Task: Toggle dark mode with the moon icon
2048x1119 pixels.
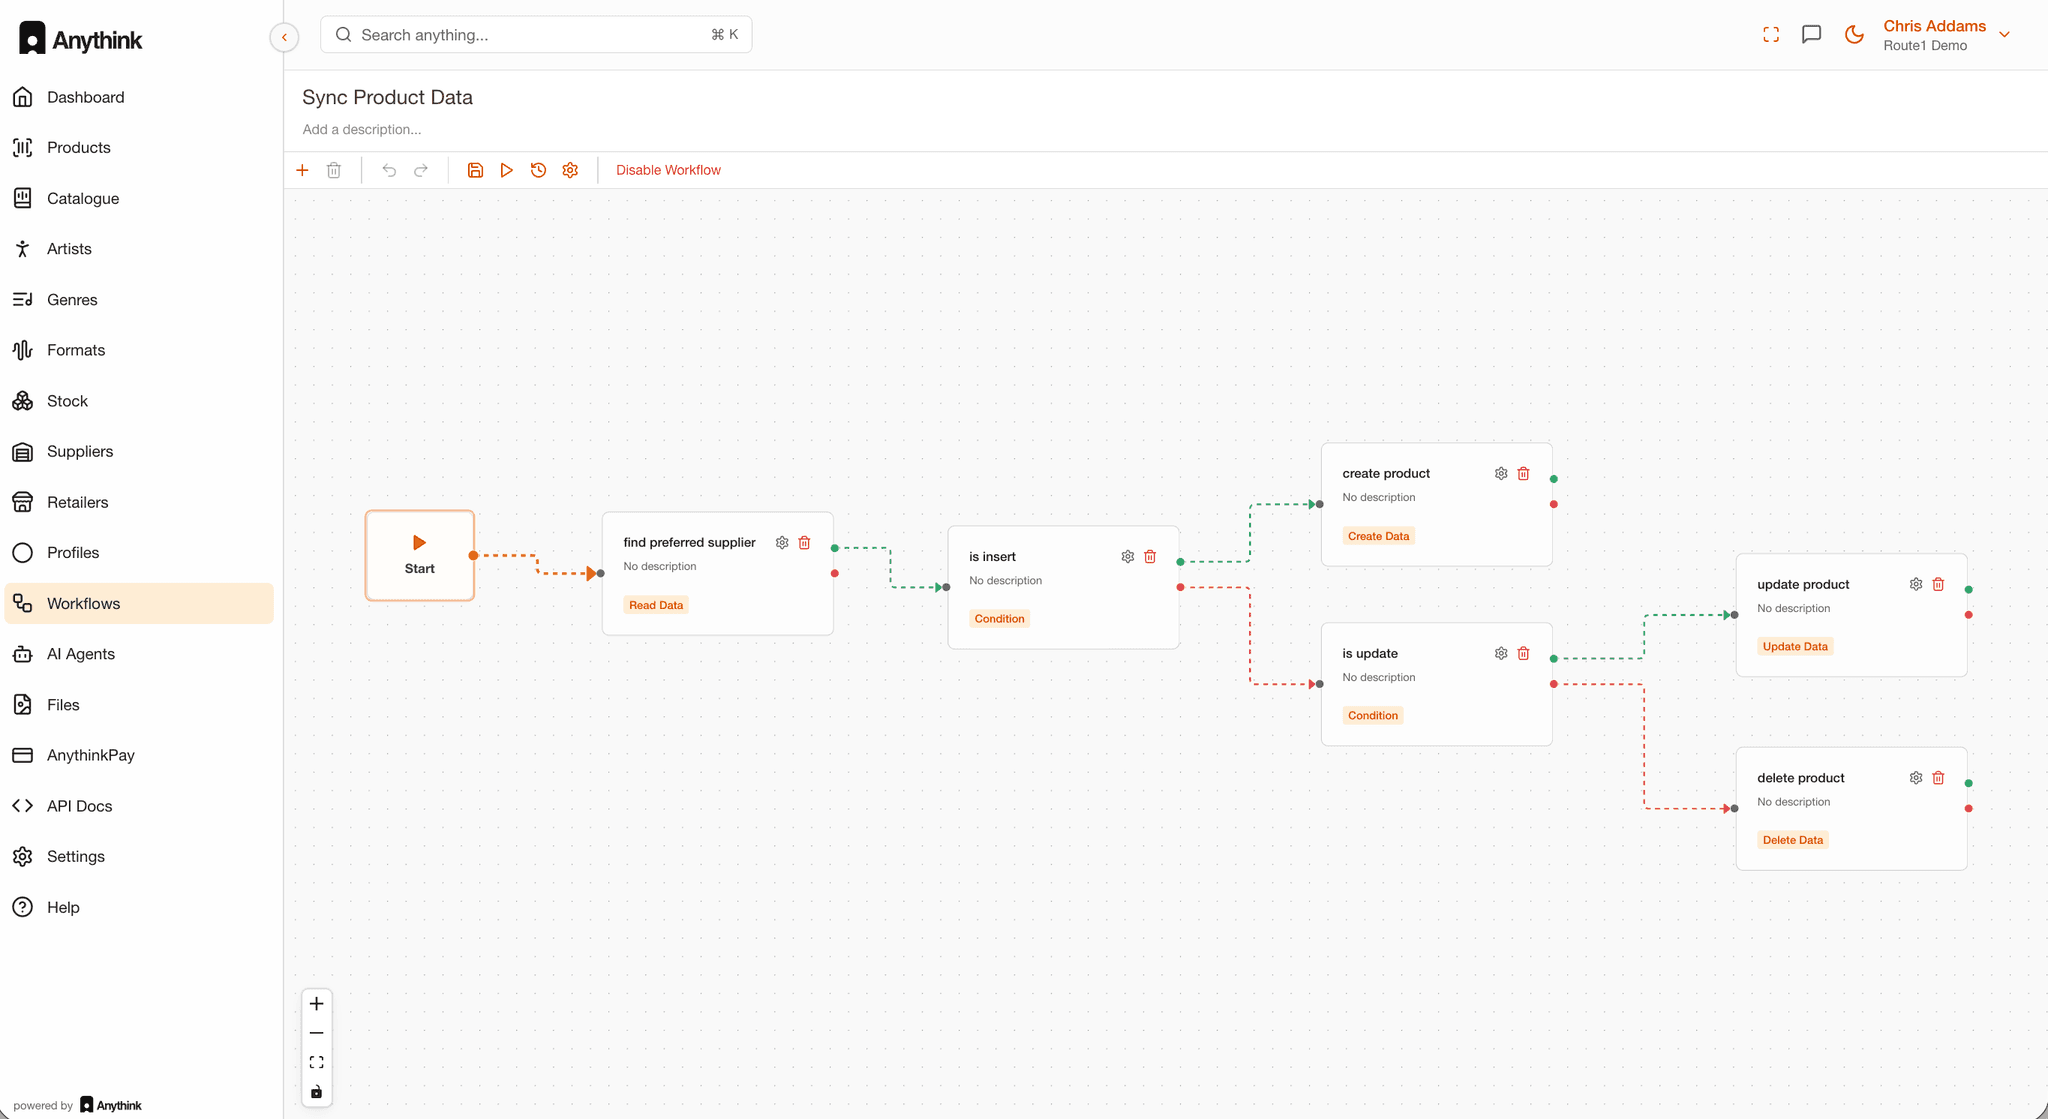Action: (x=1854, y=35)
